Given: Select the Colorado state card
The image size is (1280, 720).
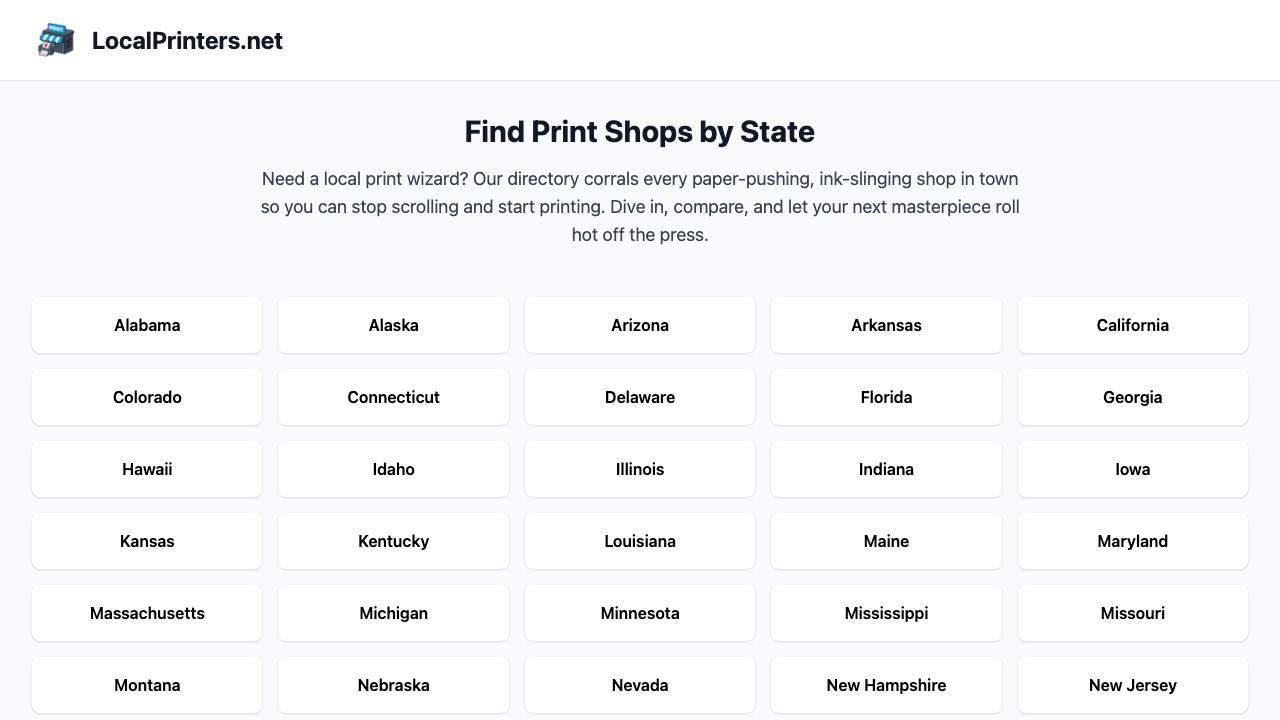Looking at the screenshot, I should click(x=147, y=397).
